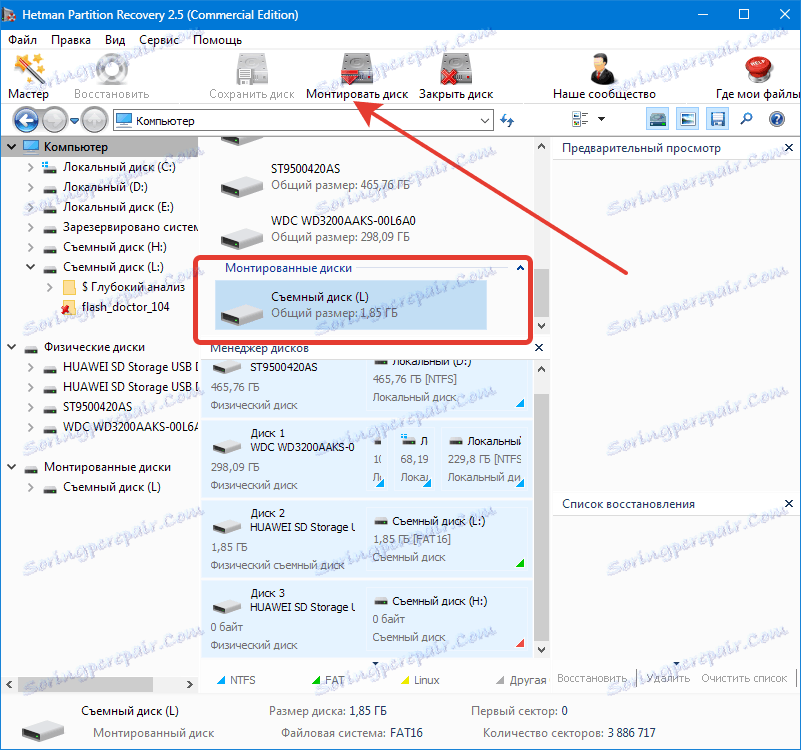Click the Сохранить диск toolbar icon
The image size is (801, 750).
(x=252, y=77)
